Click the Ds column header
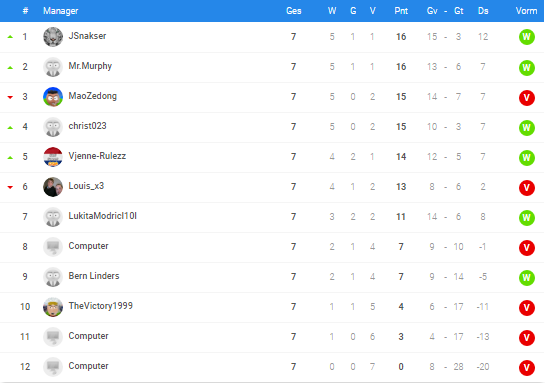 pyautogui.click(x=483, y=11)
